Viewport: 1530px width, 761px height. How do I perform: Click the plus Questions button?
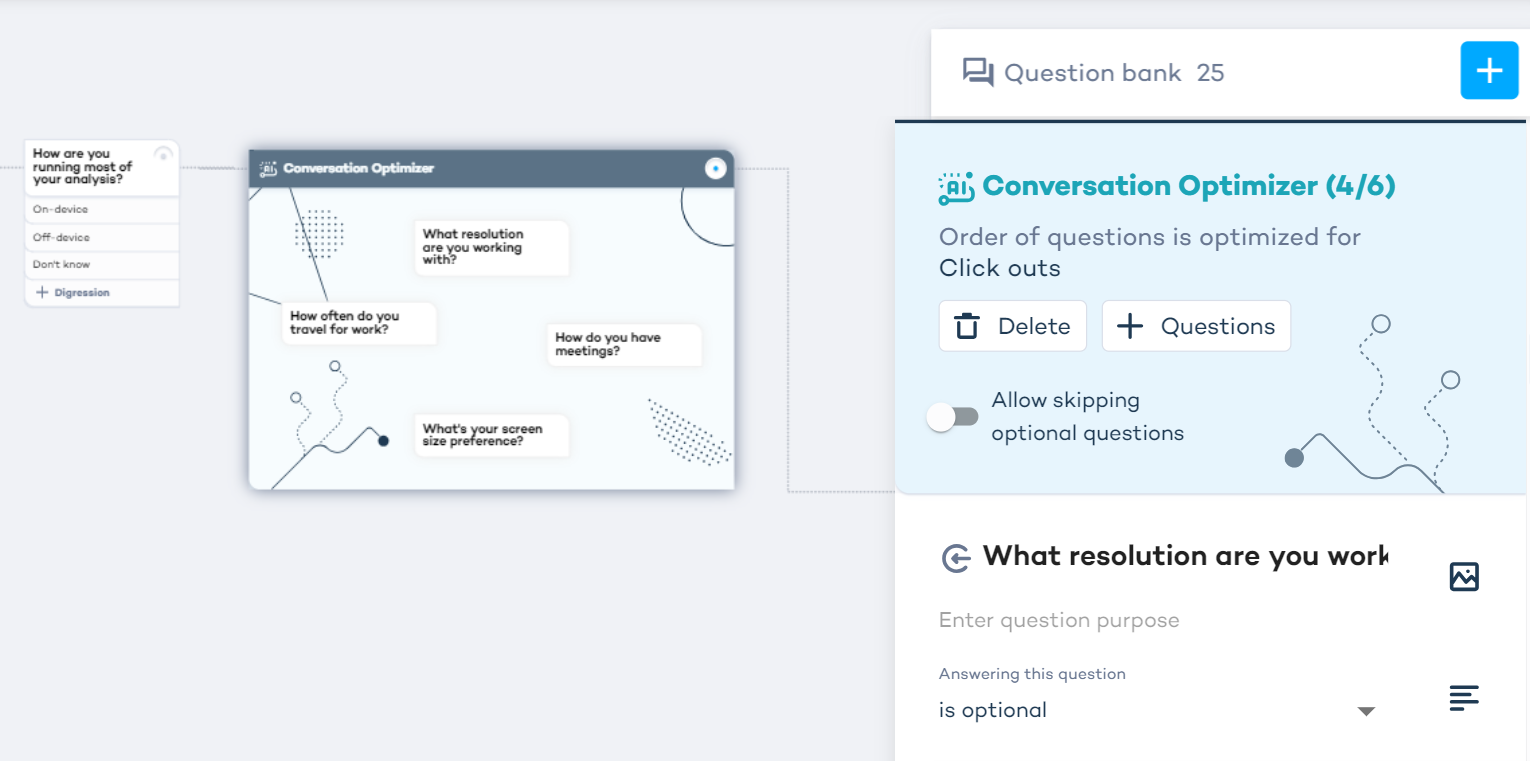point(1196,326)
